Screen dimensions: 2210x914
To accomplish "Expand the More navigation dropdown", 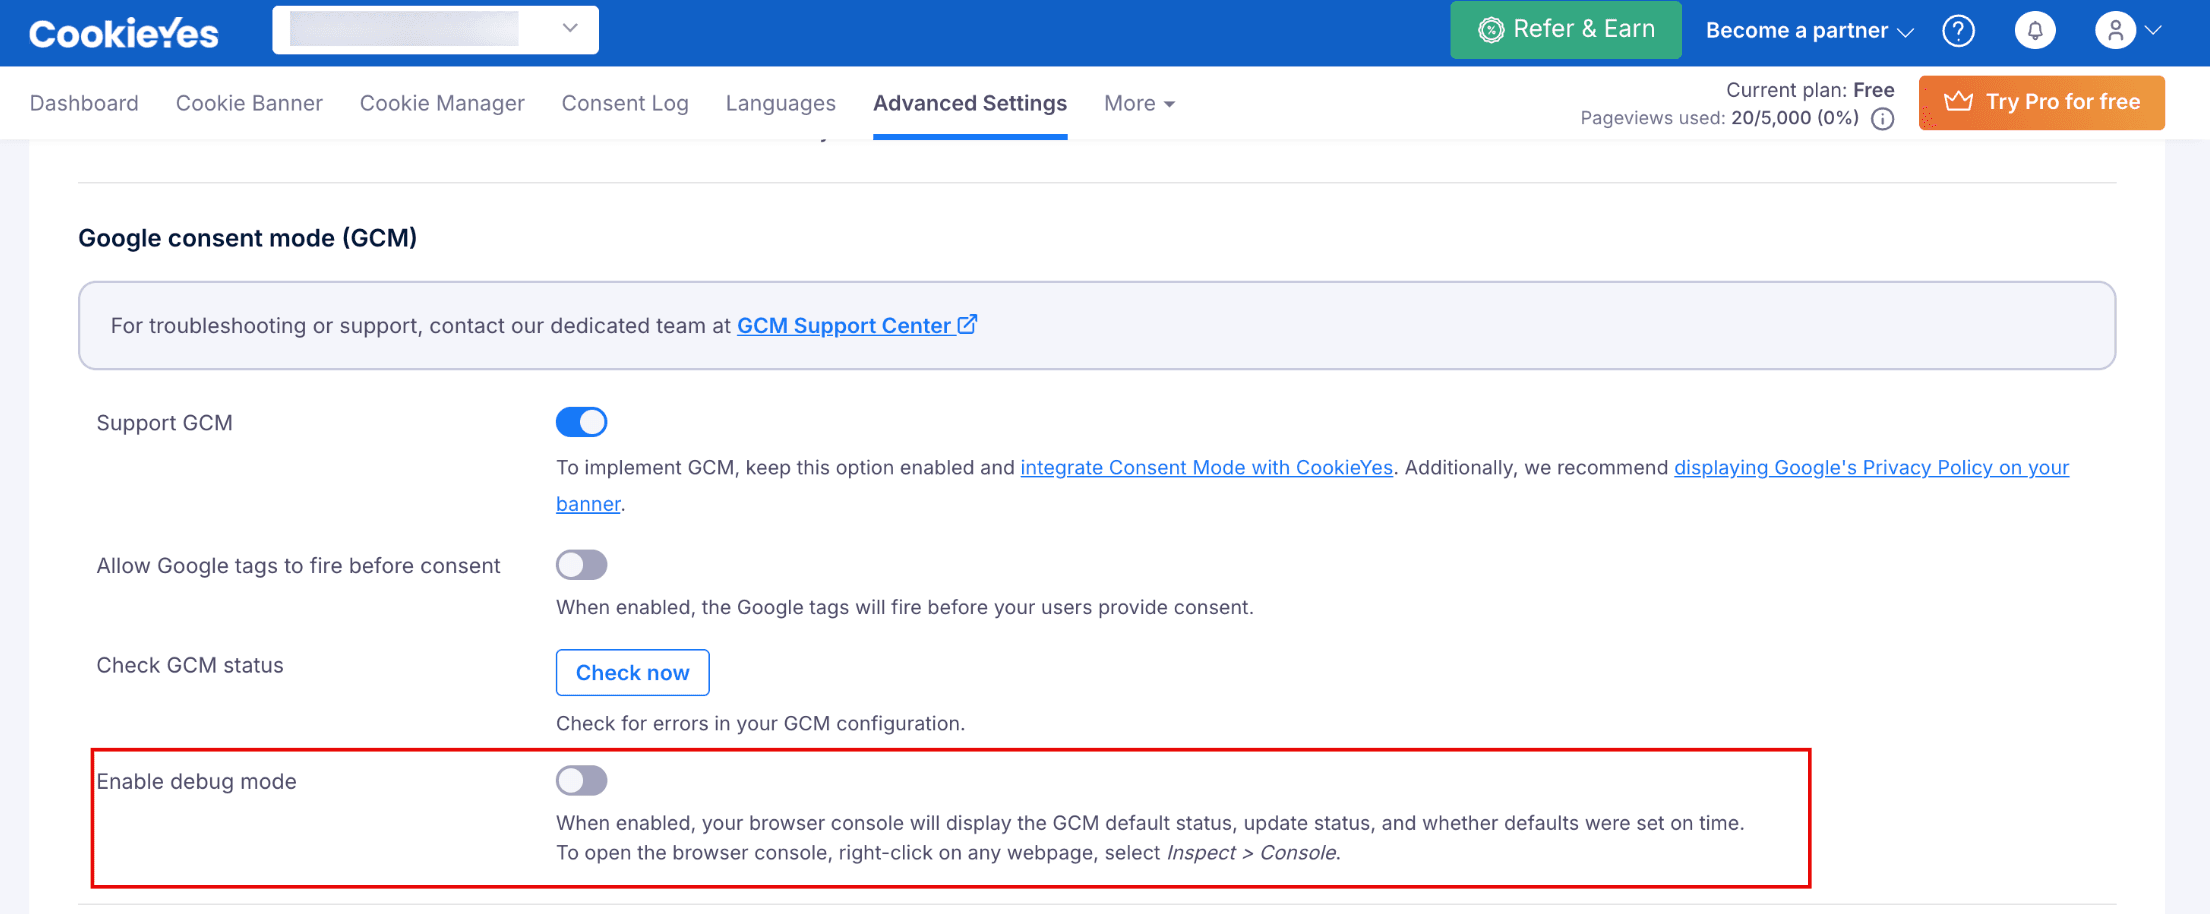I will tap(1139, 103).
